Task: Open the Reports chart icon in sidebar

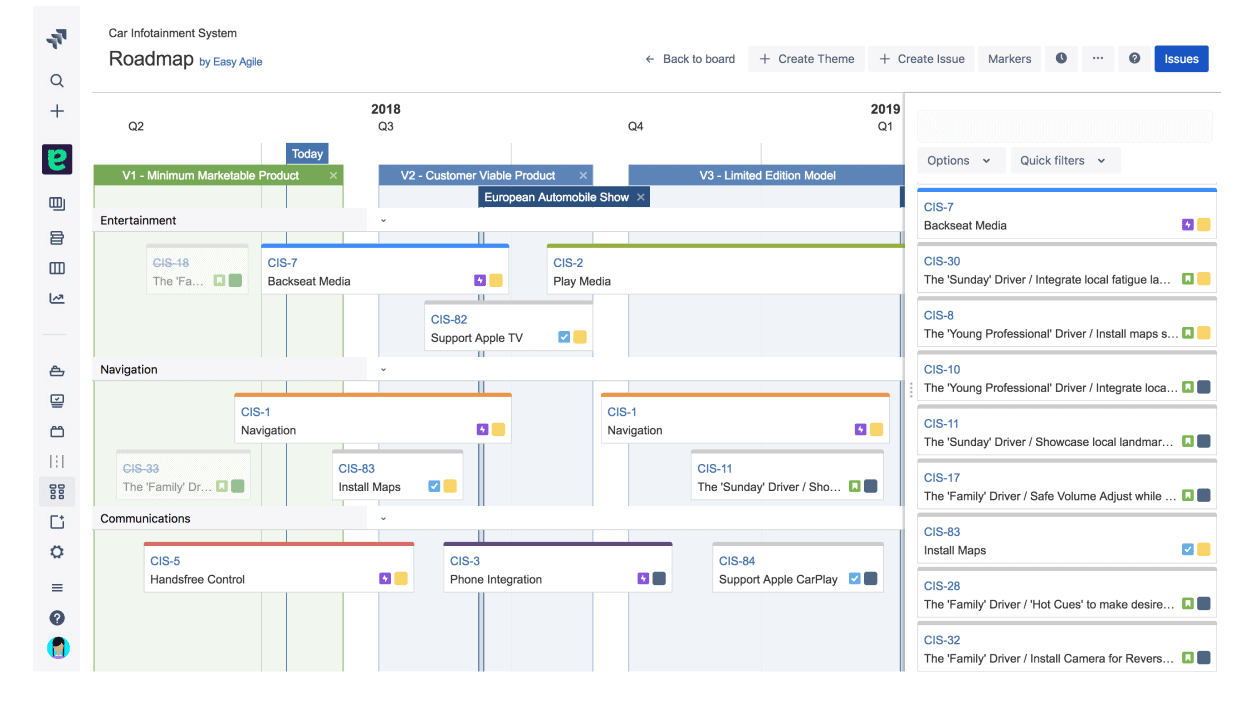Action: pos(57,298)
